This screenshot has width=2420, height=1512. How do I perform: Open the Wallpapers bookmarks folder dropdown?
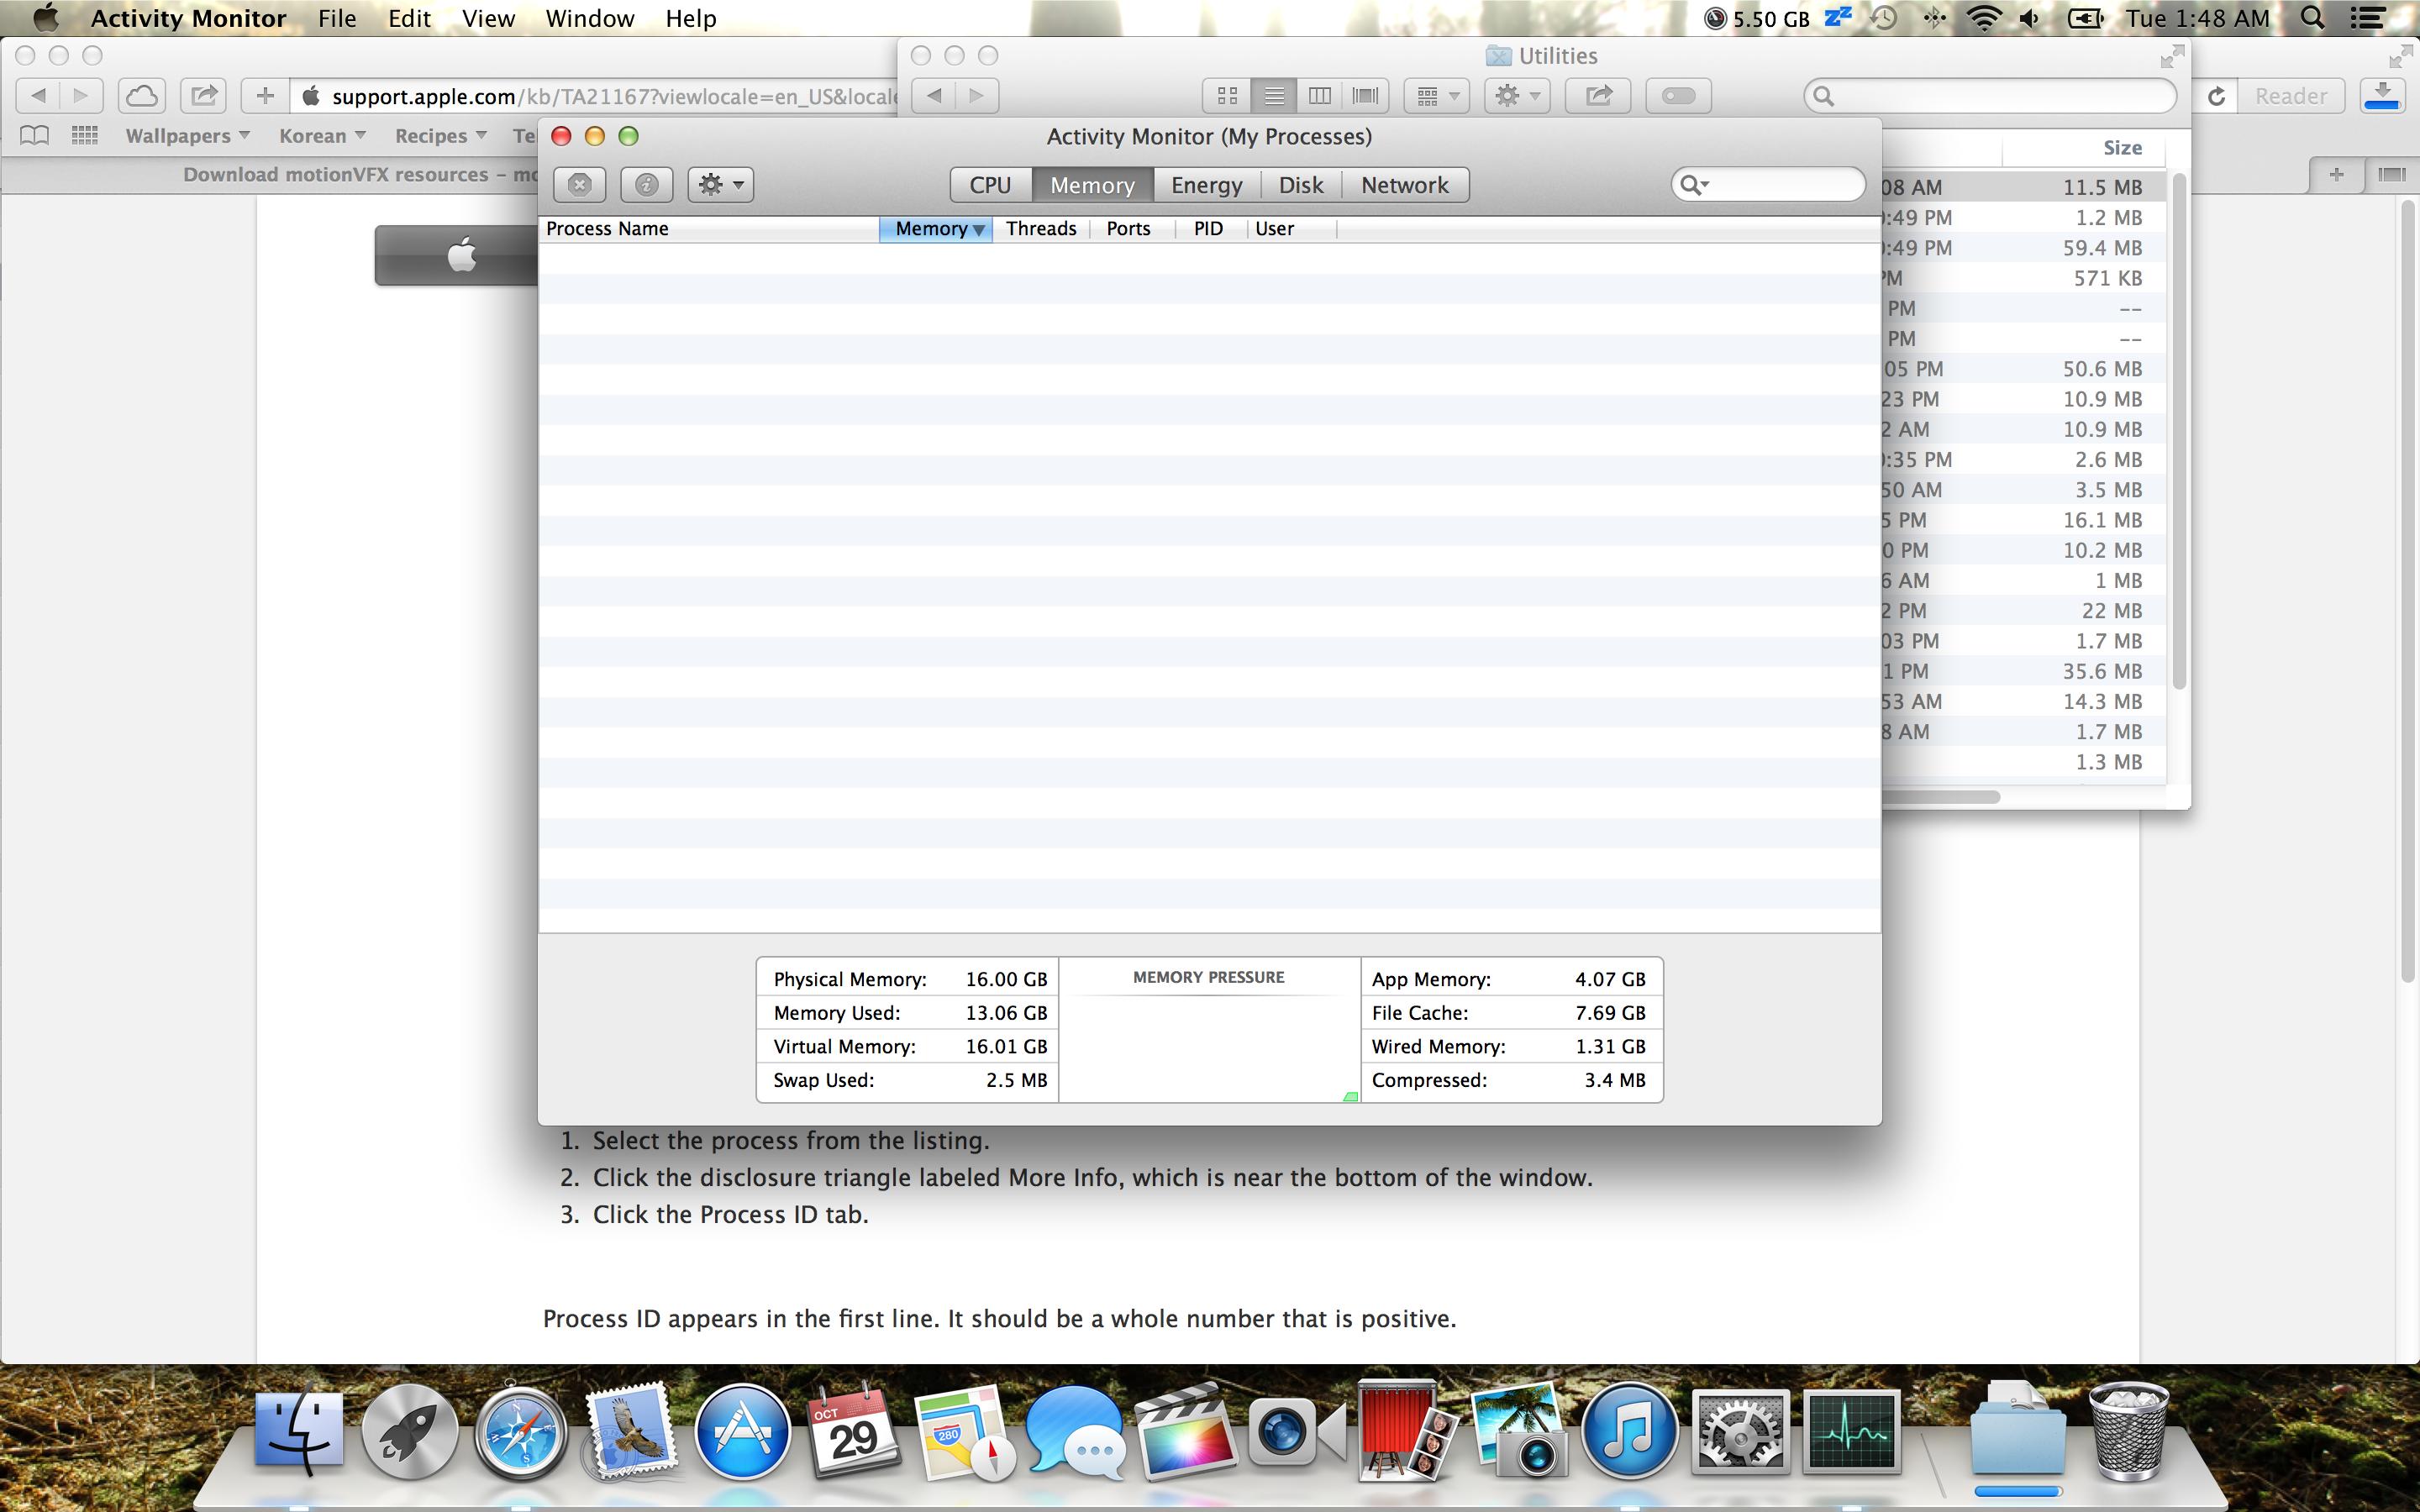pos(187,136)
